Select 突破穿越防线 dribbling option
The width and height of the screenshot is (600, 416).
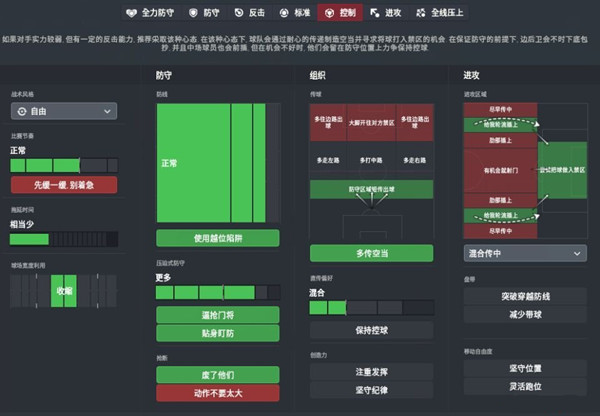click(525, 296)
